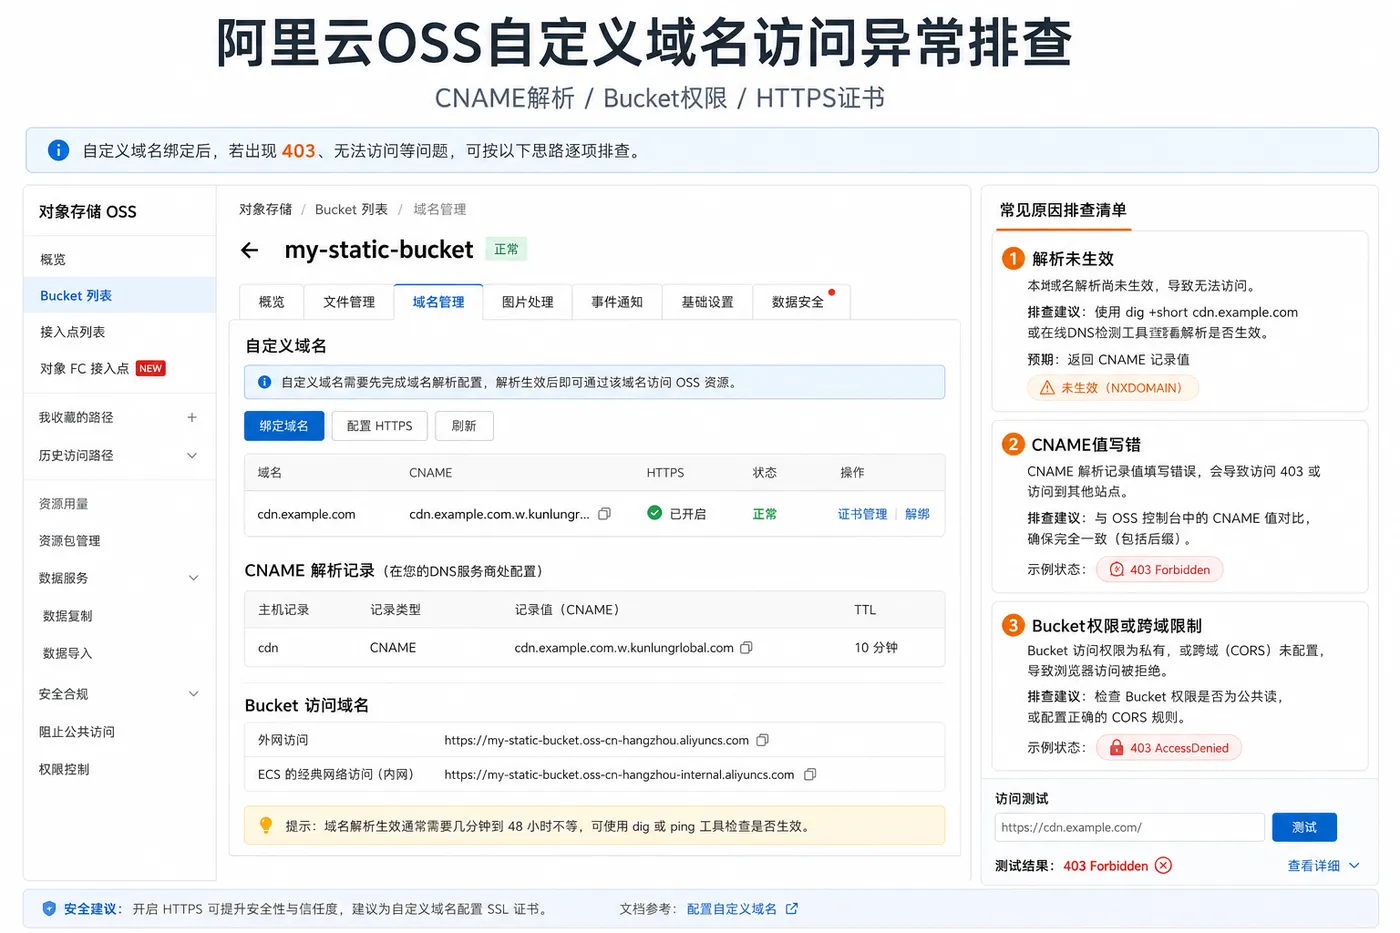Expand 查看详细 test result details
The width and height of the screenshot is (1400, 933).
[1324, 866]
